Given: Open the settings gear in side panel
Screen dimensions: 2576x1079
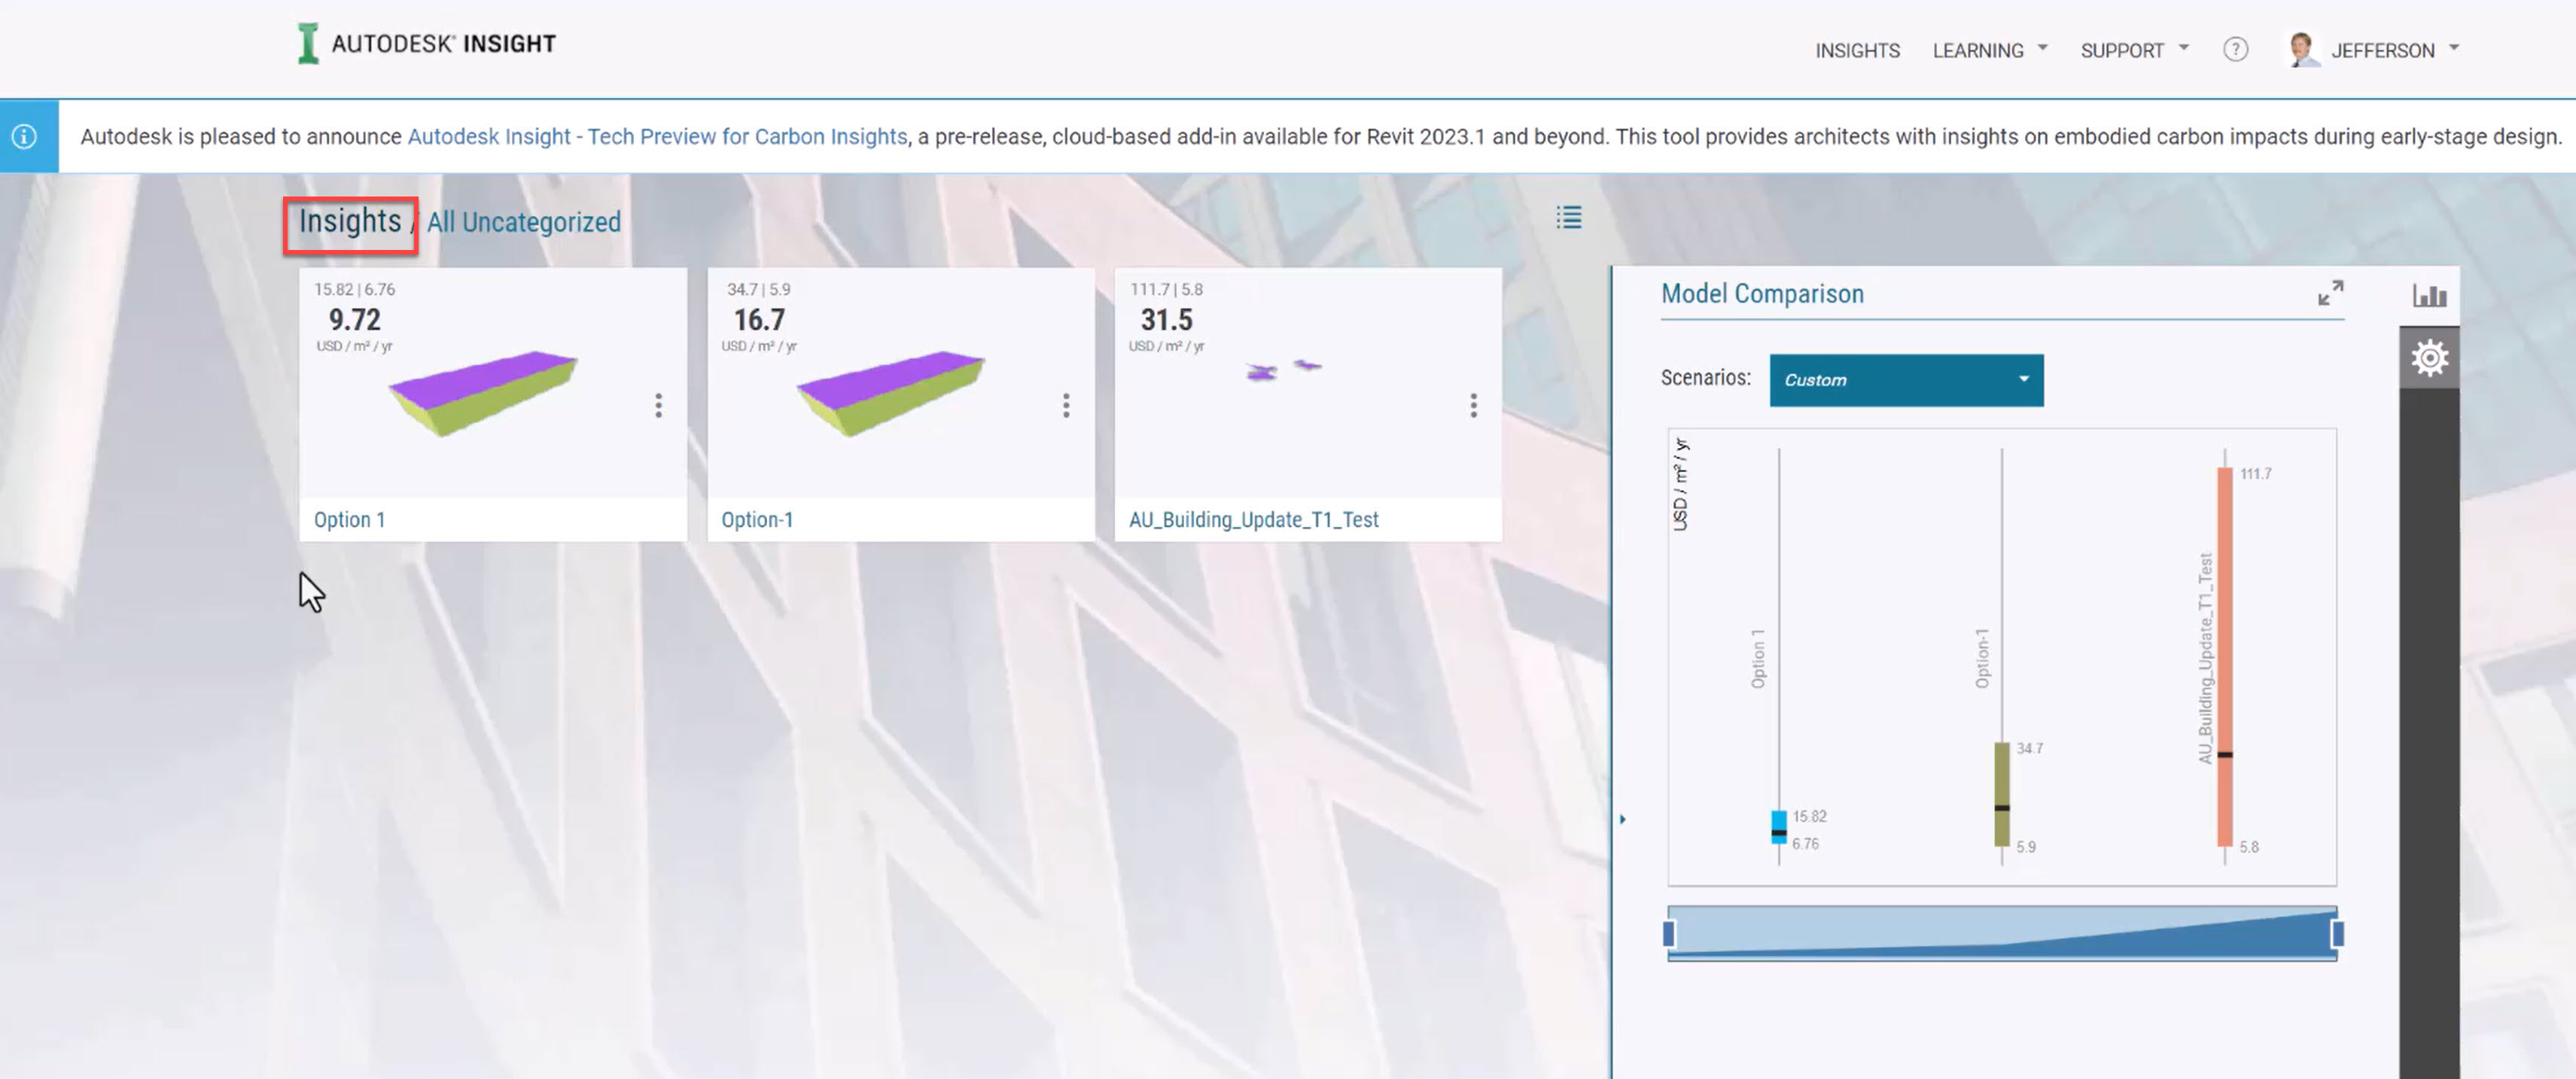Looking at the screenshot, I should click(x=2429, y=358).
